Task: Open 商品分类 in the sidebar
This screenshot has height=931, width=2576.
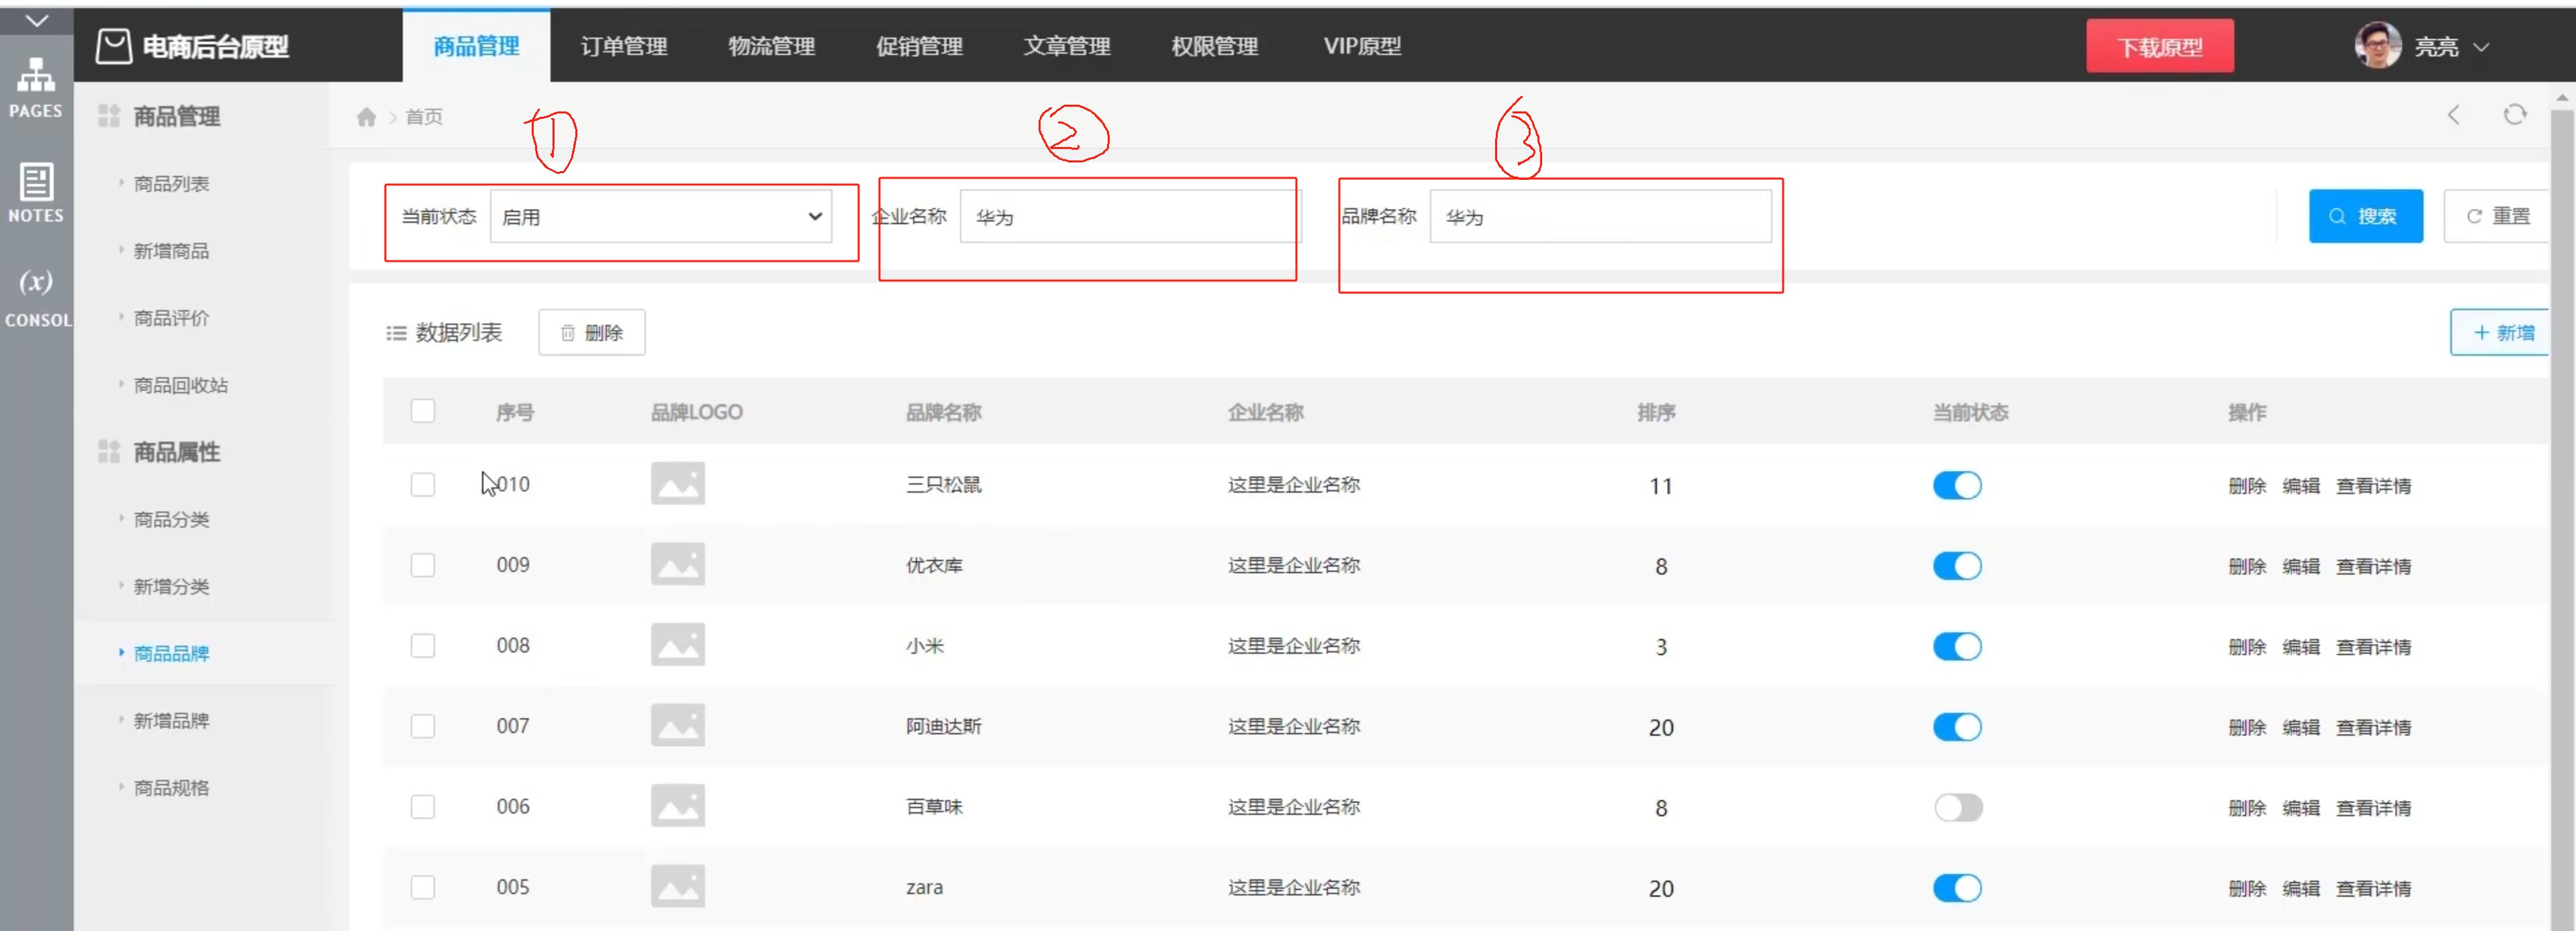Action: tap(172, 519)
